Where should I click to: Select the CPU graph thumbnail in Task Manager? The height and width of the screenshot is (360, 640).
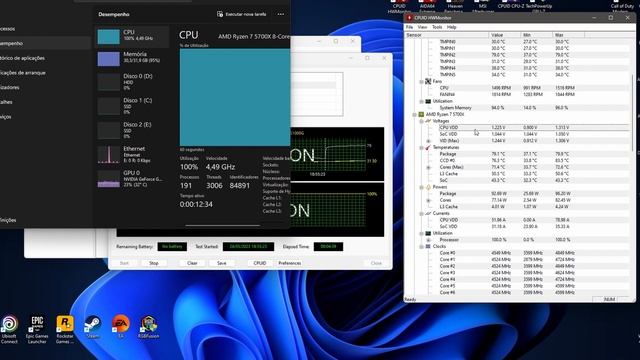click(109, 37)
